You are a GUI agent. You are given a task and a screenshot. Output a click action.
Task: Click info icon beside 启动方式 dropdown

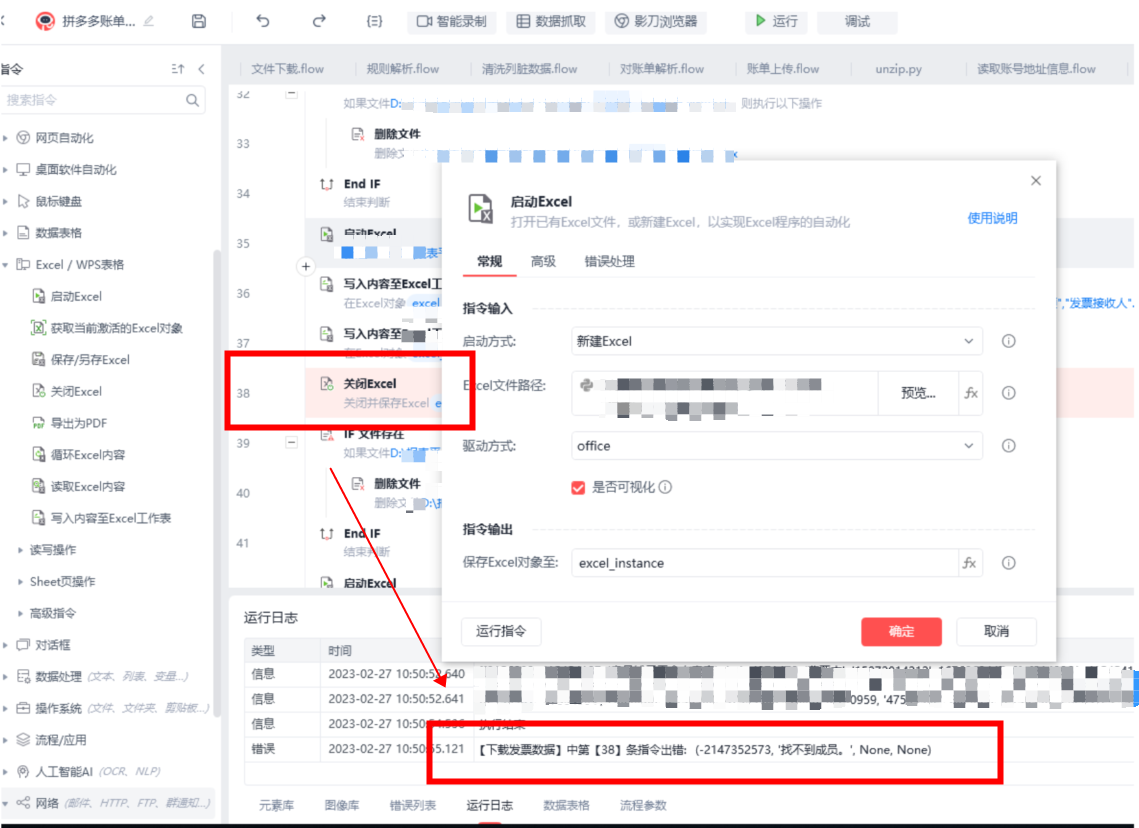(1008, 341)
